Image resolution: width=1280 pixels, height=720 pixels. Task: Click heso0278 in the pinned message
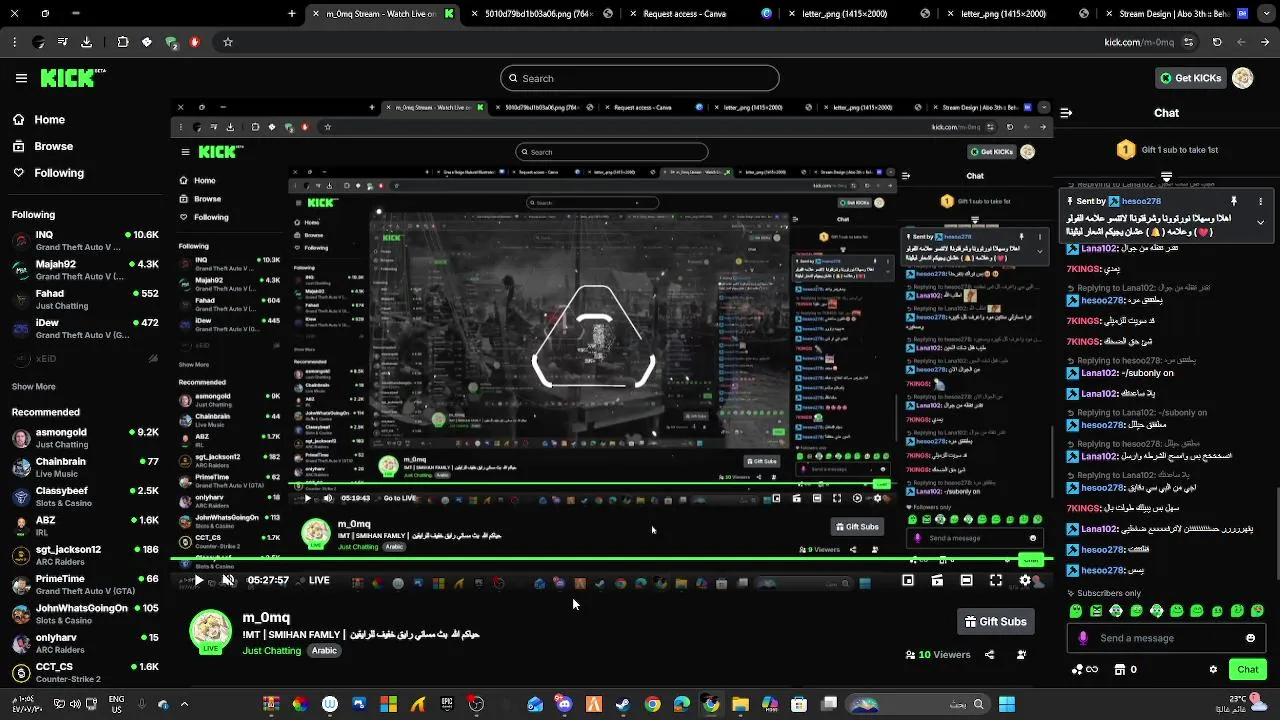point(1141,201)
